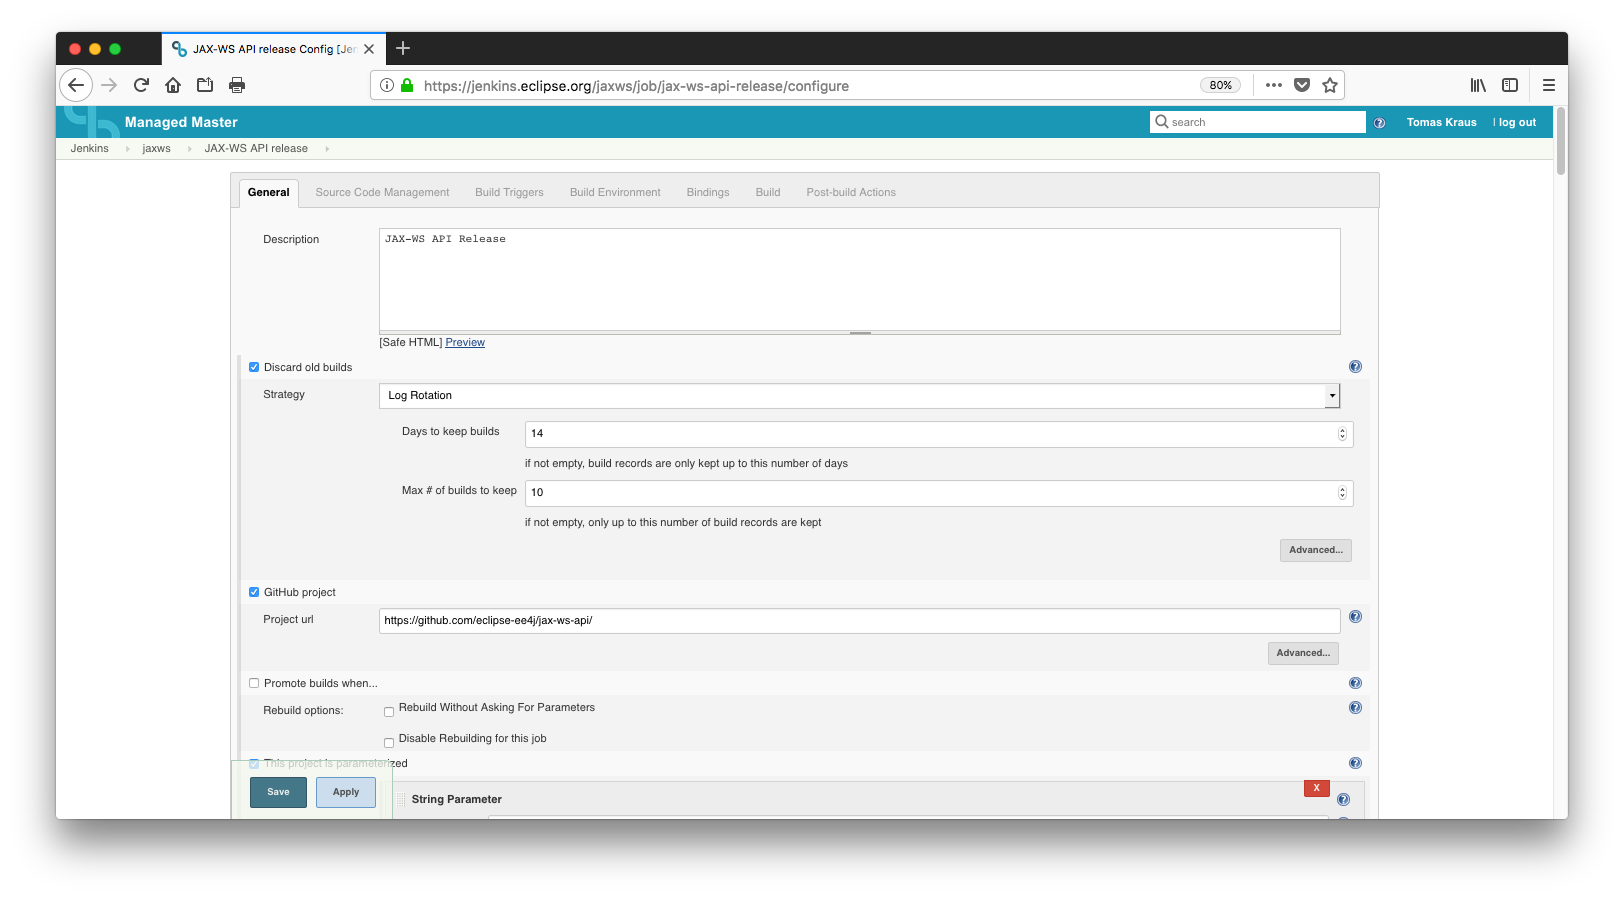Open Firefox hamburger menu
Screen dimensions: 1624x899
tap(1549, 85)
